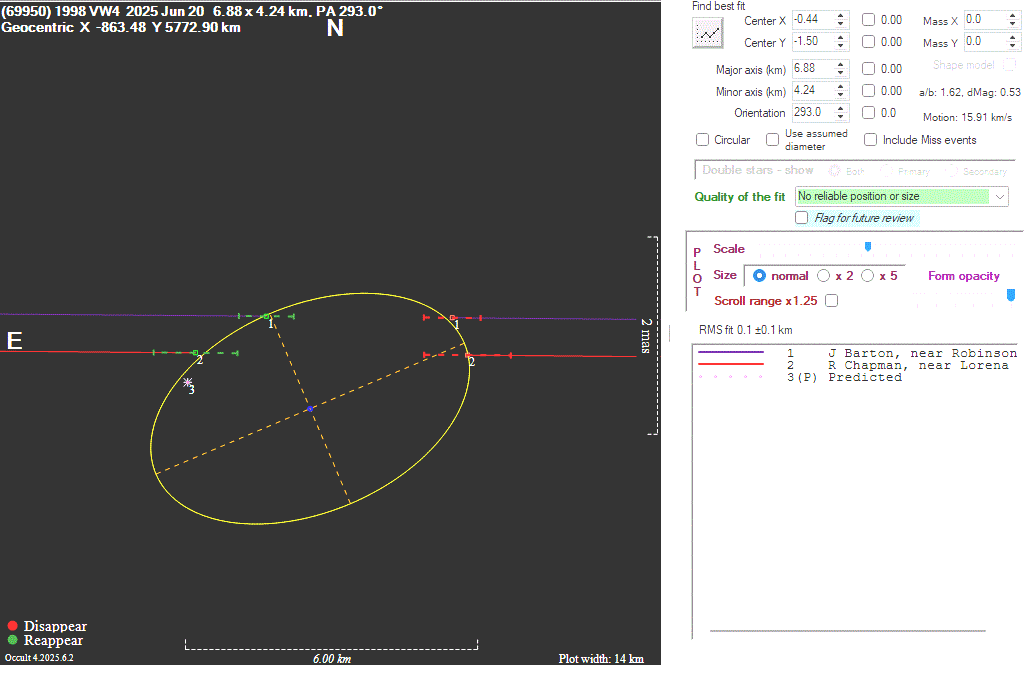
Task: Step the Orientation angle up
Action: (840, 108)
